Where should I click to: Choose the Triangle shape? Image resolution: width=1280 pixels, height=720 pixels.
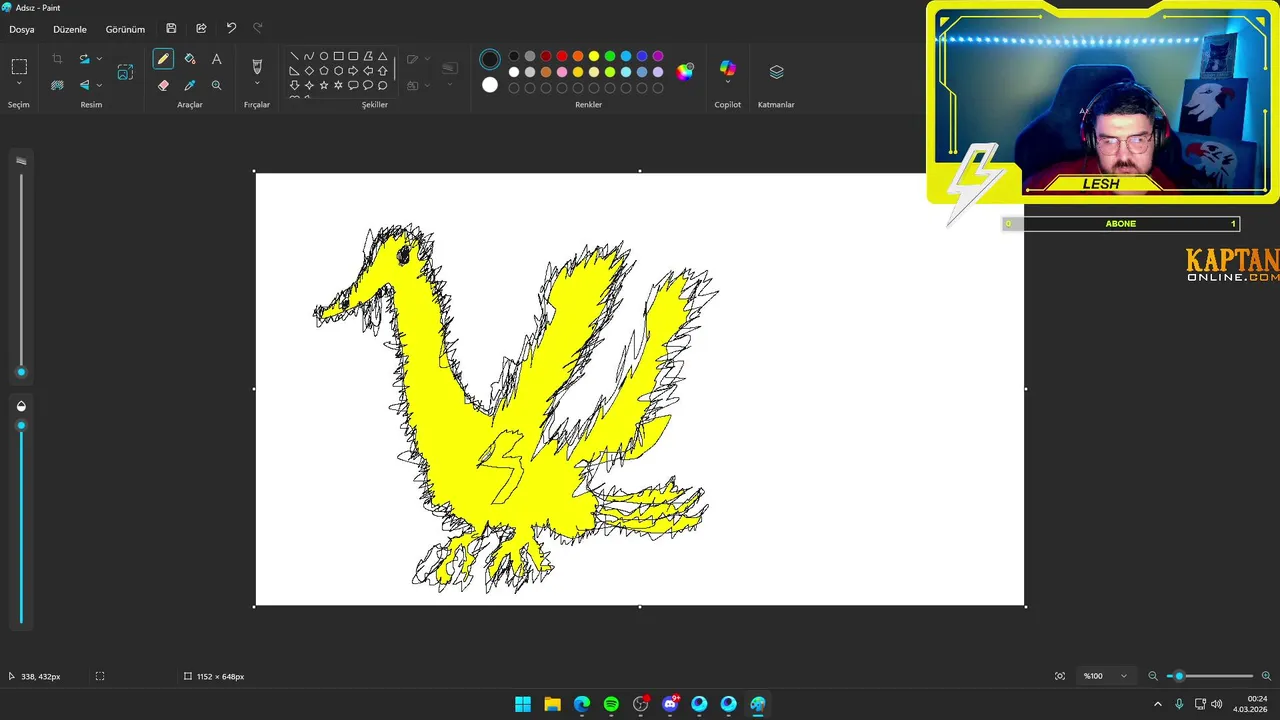point(382,56)
